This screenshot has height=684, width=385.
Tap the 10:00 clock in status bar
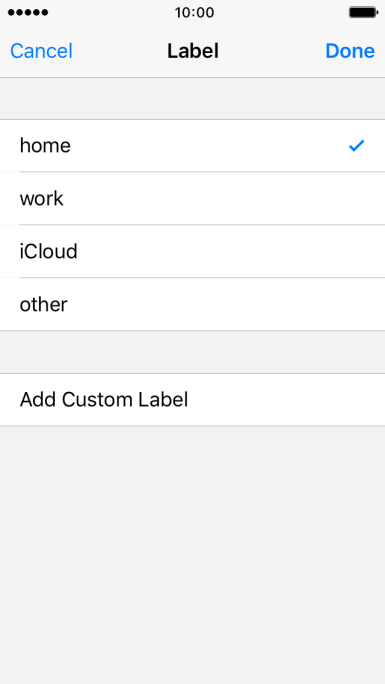[194, 12]
